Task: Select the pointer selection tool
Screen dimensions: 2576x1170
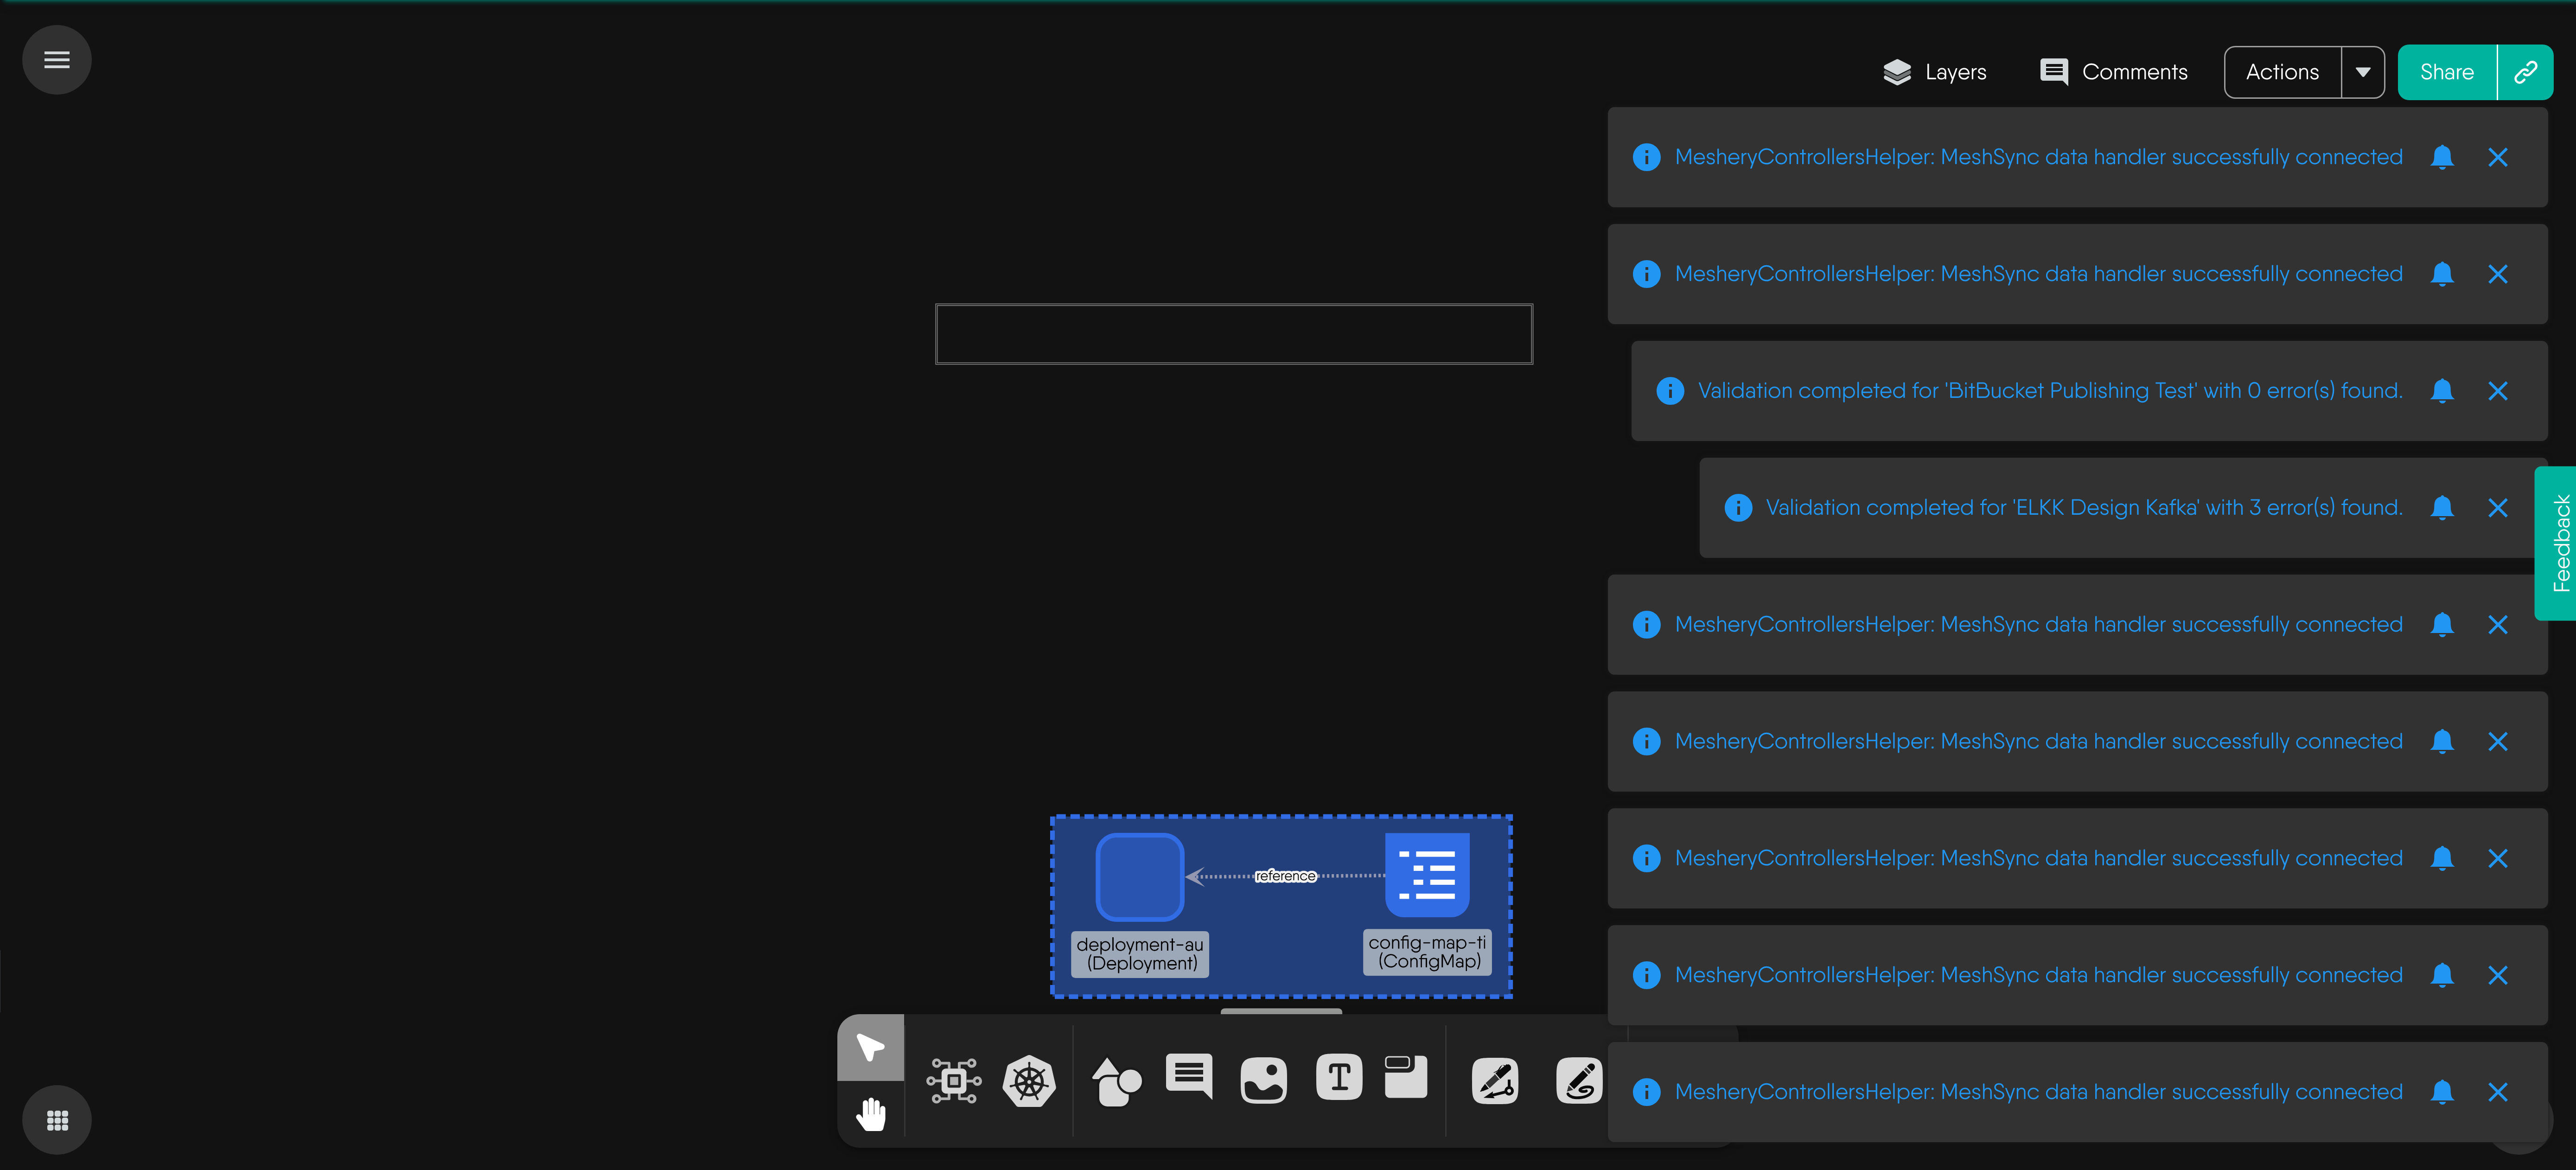Action: pyautogui.click(x=870, y=1047)
